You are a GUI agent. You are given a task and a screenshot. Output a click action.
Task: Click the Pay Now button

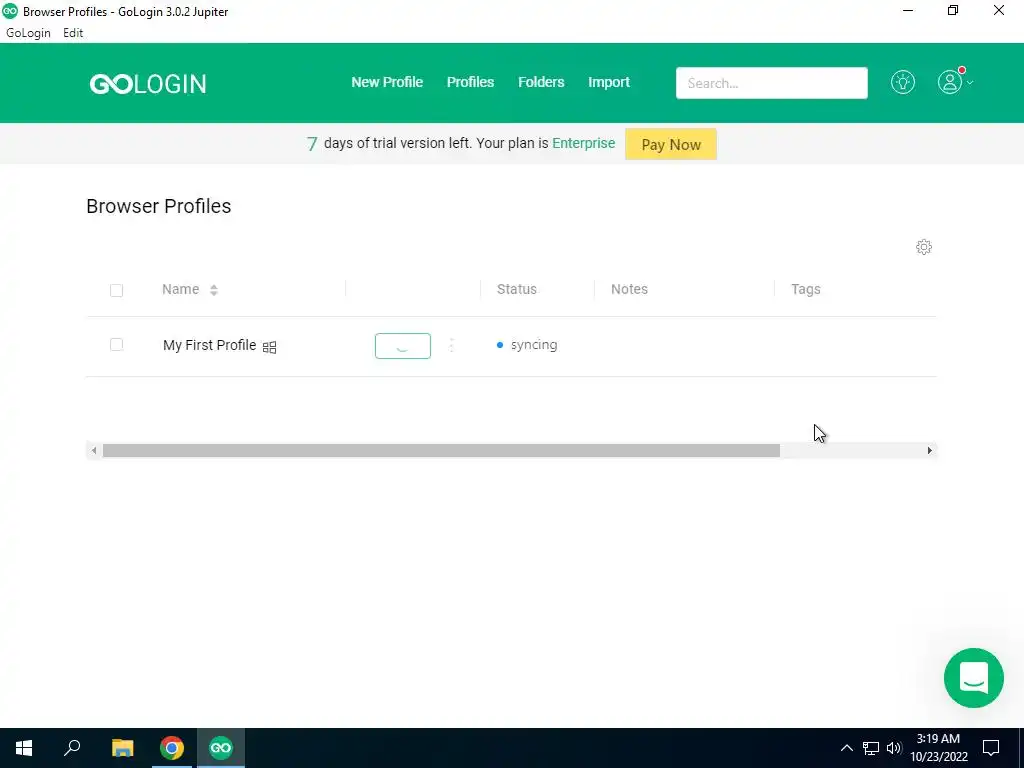pyautogui.click(x=671, y=144)
